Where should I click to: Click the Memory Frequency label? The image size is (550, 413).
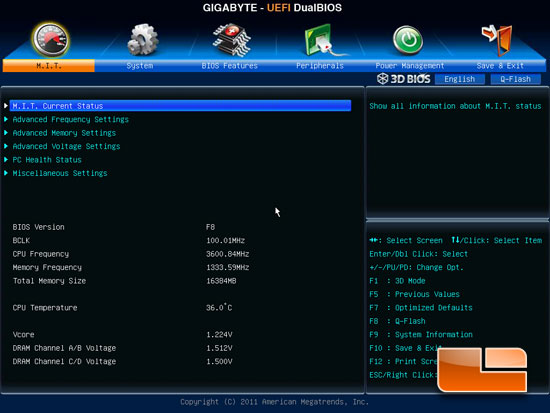(x=47, y=267)
